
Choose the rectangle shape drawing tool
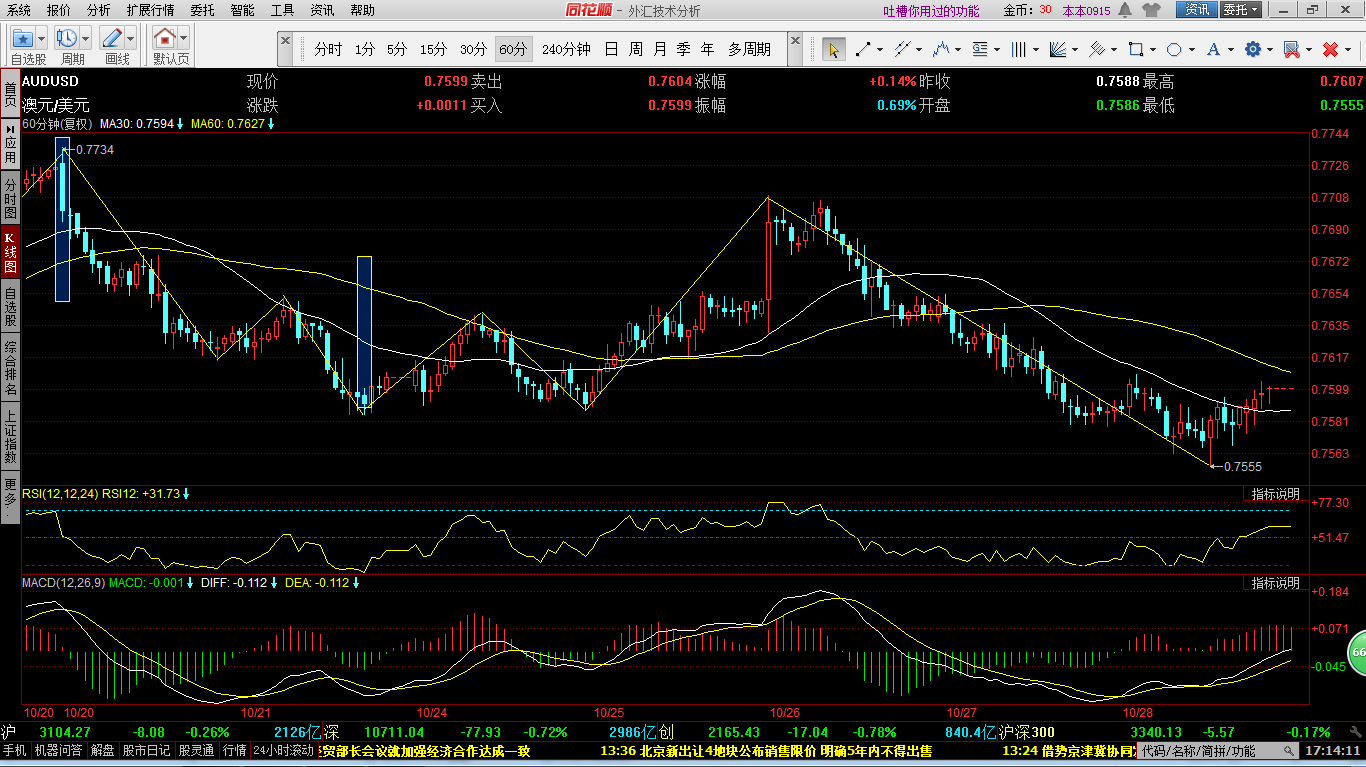tap(1135, 49)
